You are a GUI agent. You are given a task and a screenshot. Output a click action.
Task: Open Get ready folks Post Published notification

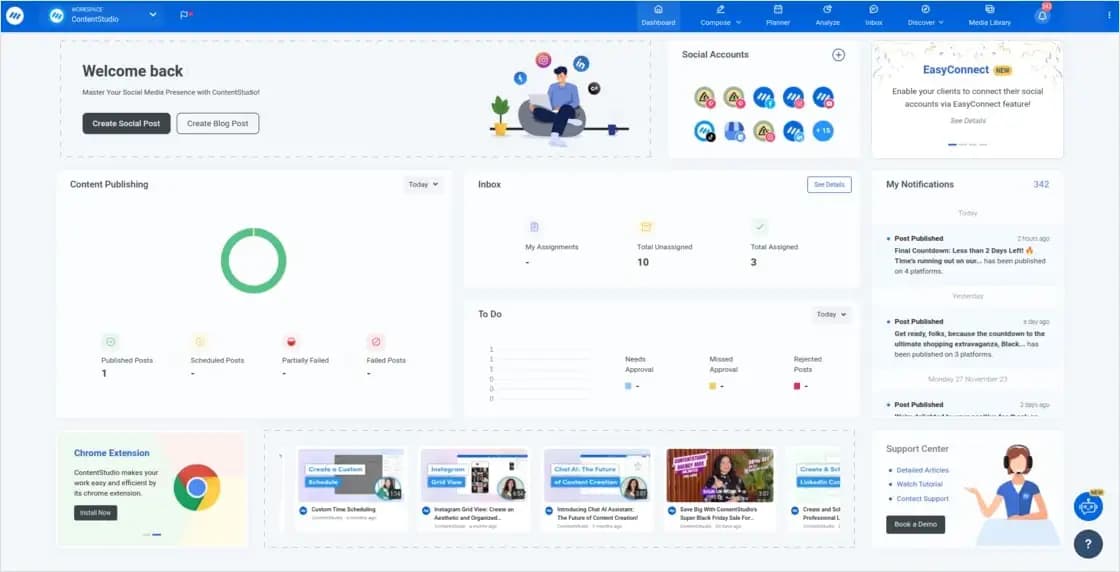[968, 338]
